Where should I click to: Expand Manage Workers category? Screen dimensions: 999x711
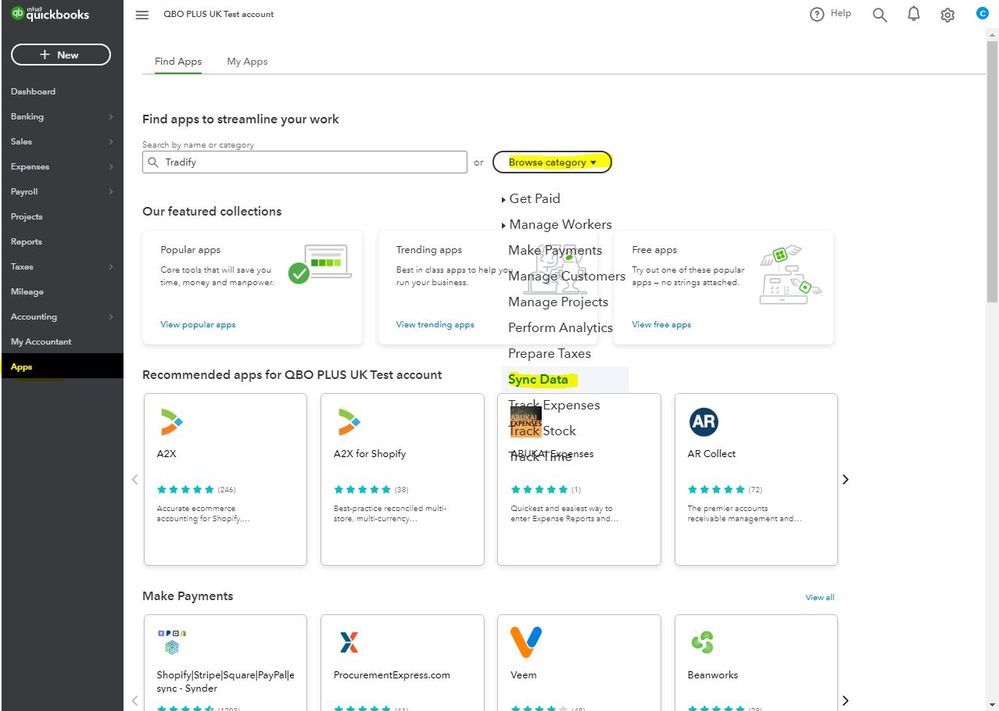click(556, 225)
